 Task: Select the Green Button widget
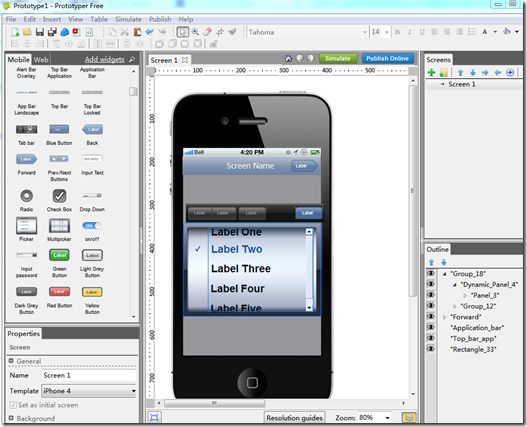(59, 263)
